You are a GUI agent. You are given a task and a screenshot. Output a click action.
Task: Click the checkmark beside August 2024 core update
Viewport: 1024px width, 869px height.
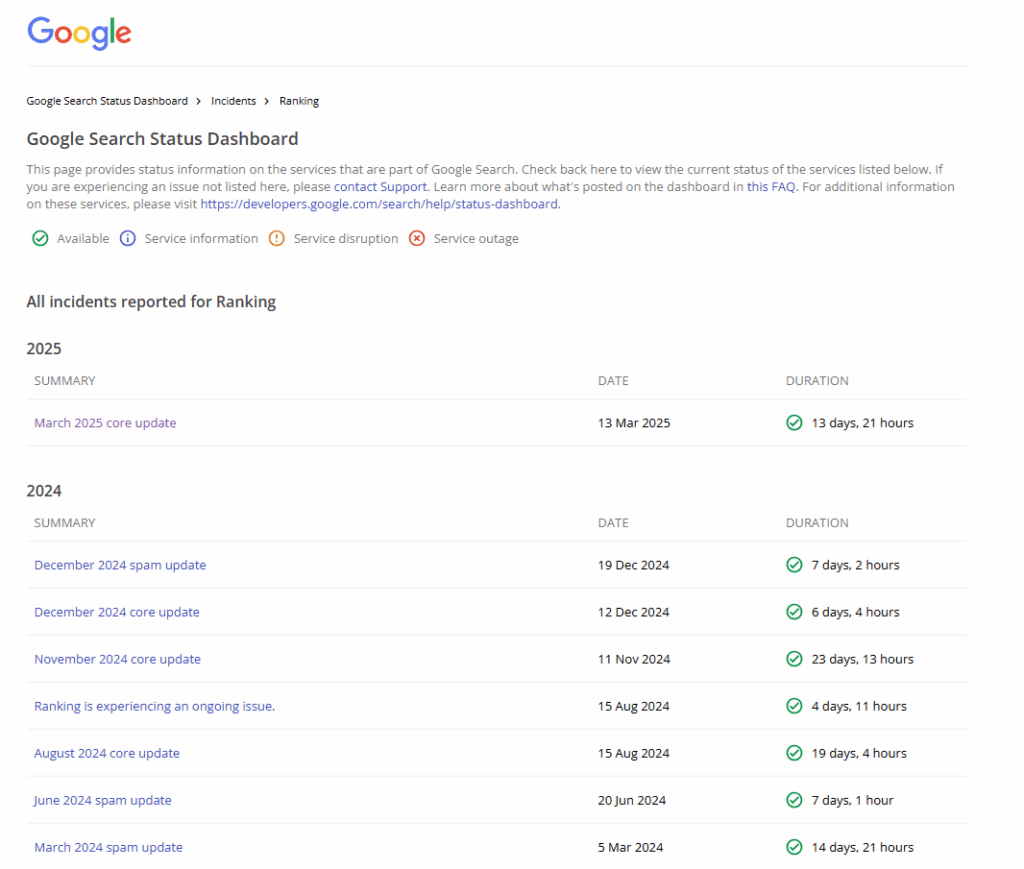point(793,753)
